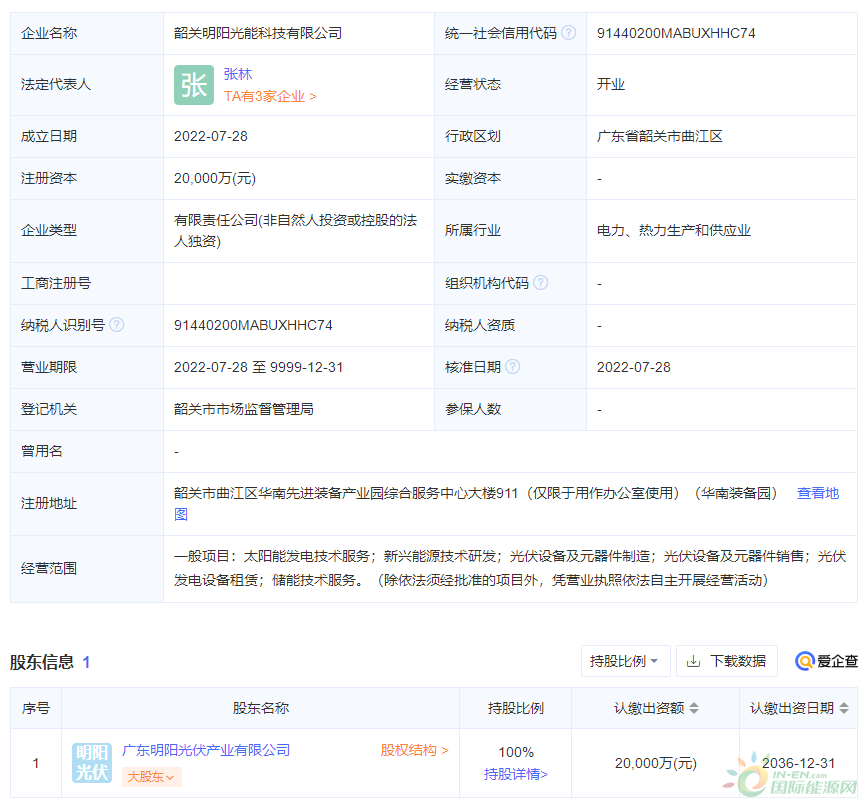Click help icon beside 核准日期

(512, 367)
